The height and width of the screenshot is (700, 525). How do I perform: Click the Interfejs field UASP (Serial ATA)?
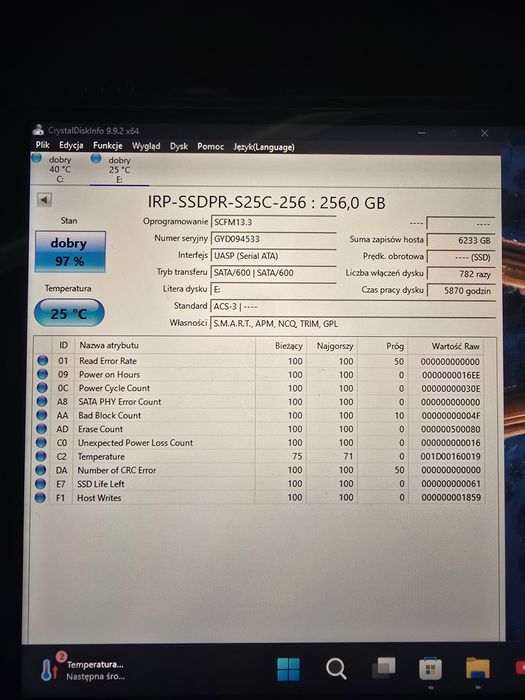pyautogui.click(x=273, y=256)
